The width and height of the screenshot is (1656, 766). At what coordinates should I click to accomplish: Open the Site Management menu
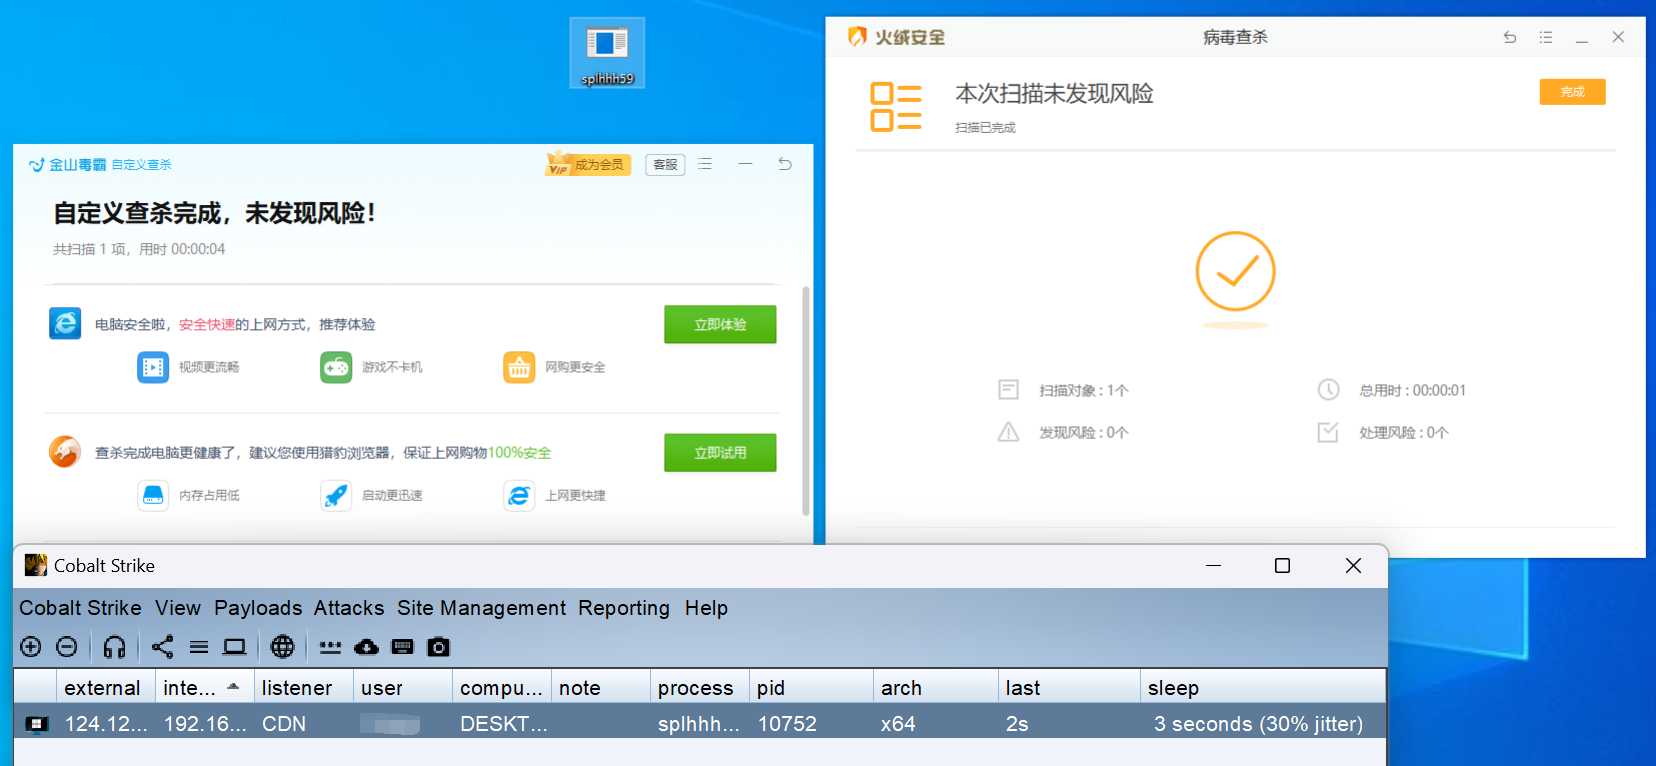click(x=481, y=608)
